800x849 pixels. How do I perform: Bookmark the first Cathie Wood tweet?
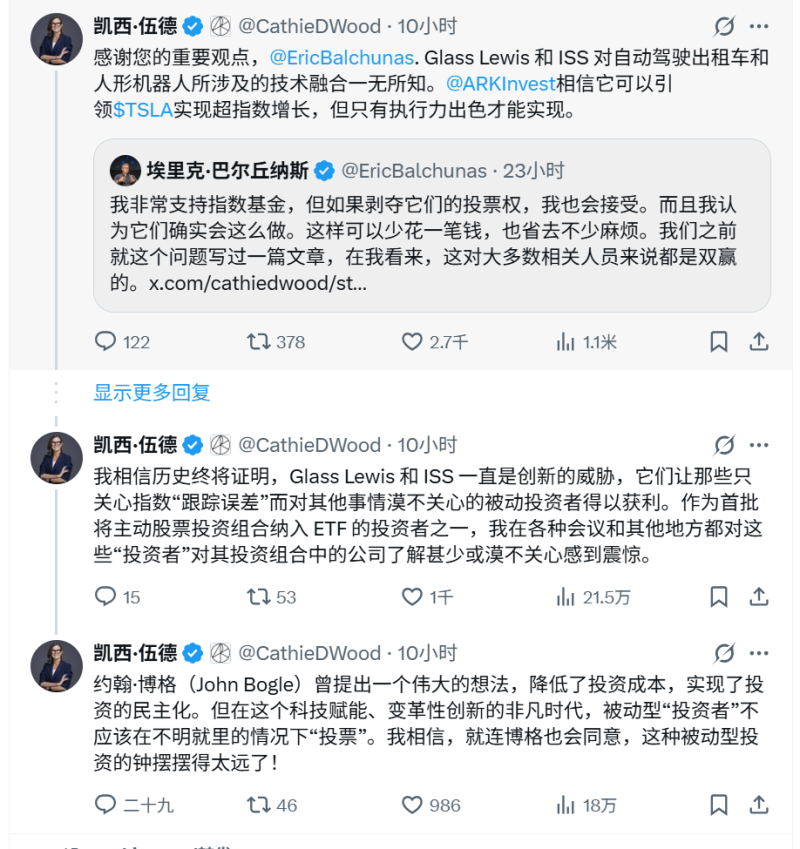tap(718, 342)
